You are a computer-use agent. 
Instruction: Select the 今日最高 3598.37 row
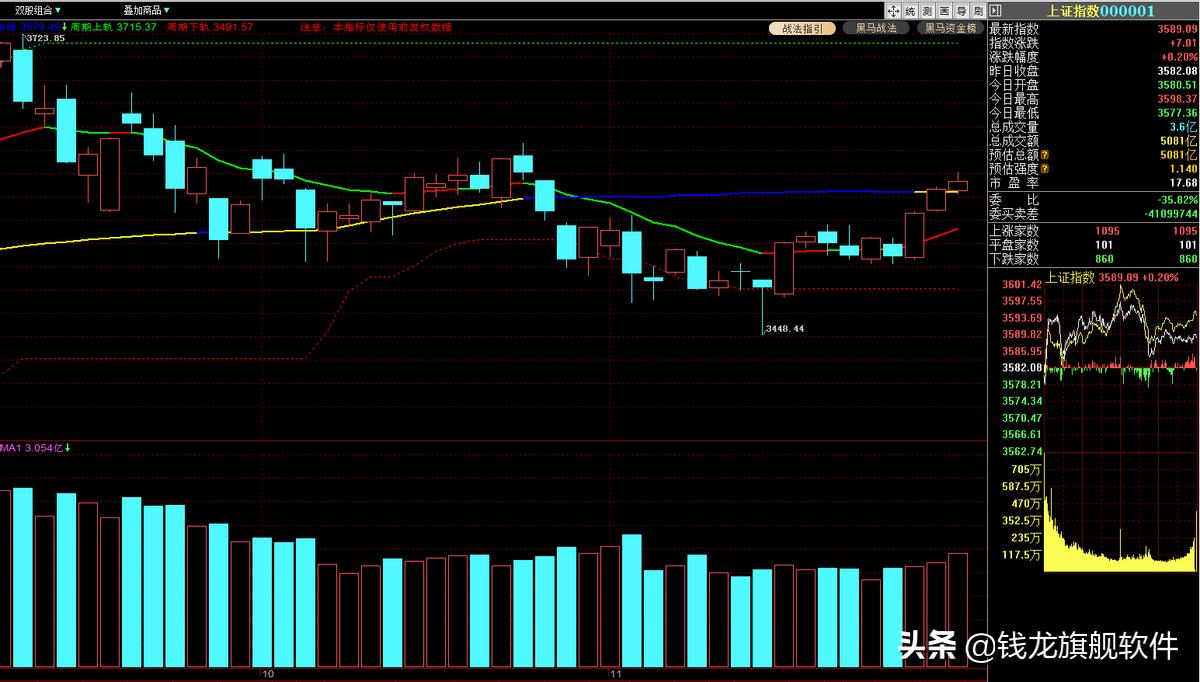tap(1093, 99)
